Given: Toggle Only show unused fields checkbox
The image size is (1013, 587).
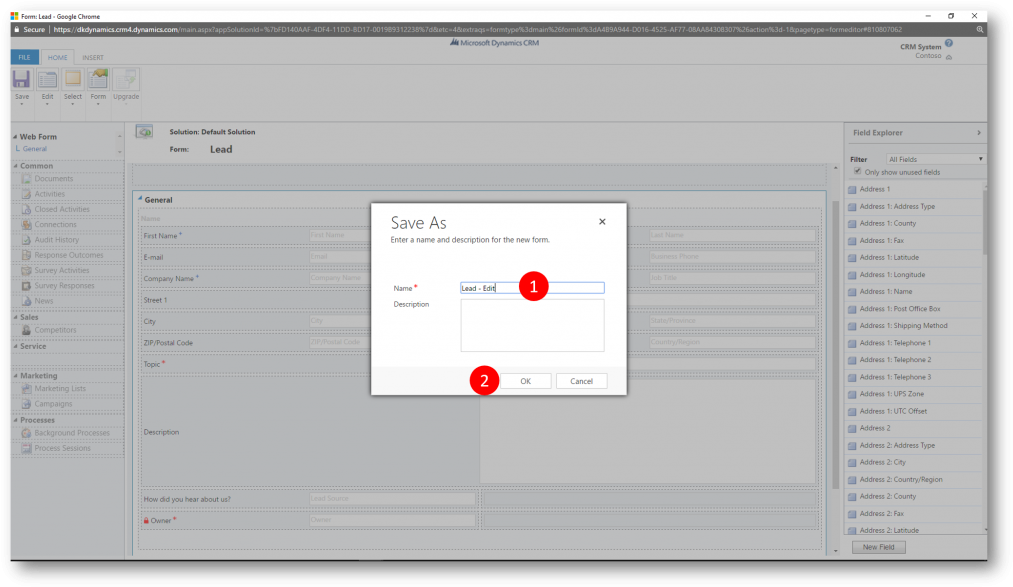Looking at the screenshot, I should (x=857, y=172).
